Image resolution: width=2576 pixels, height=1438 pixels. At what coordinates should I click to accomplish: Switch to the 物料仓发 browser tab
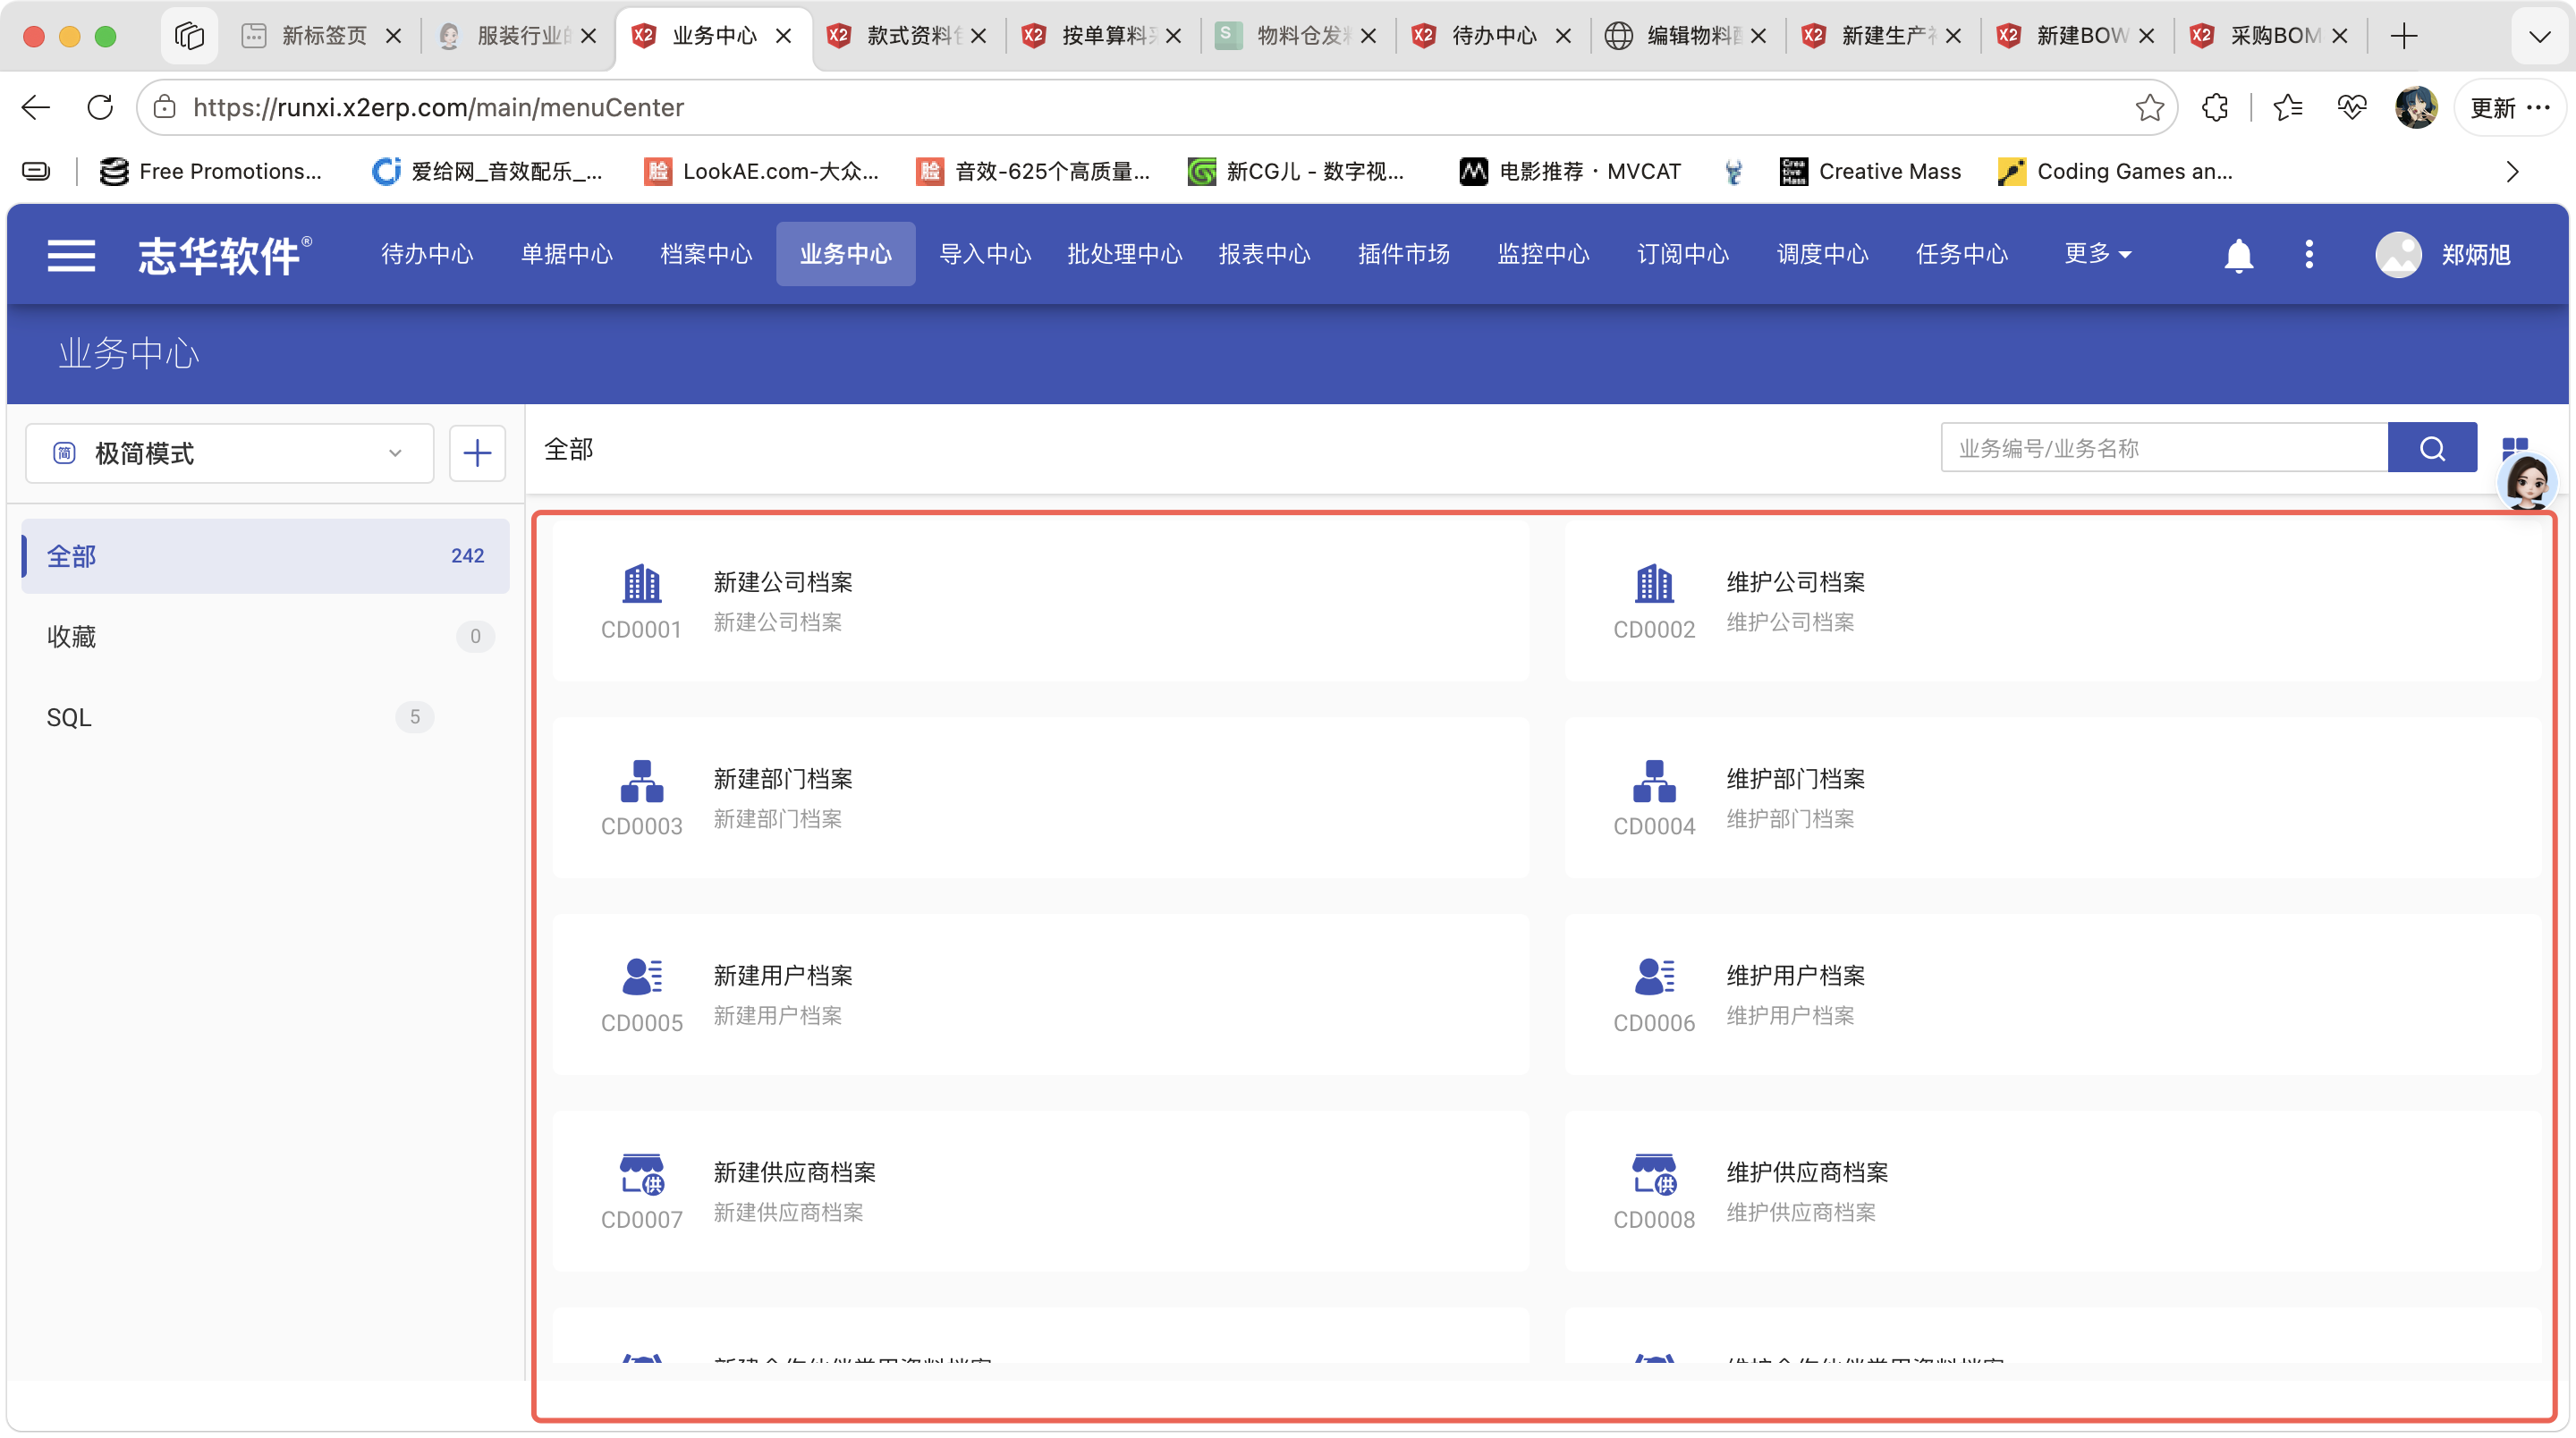click(x=1298, y=36)
